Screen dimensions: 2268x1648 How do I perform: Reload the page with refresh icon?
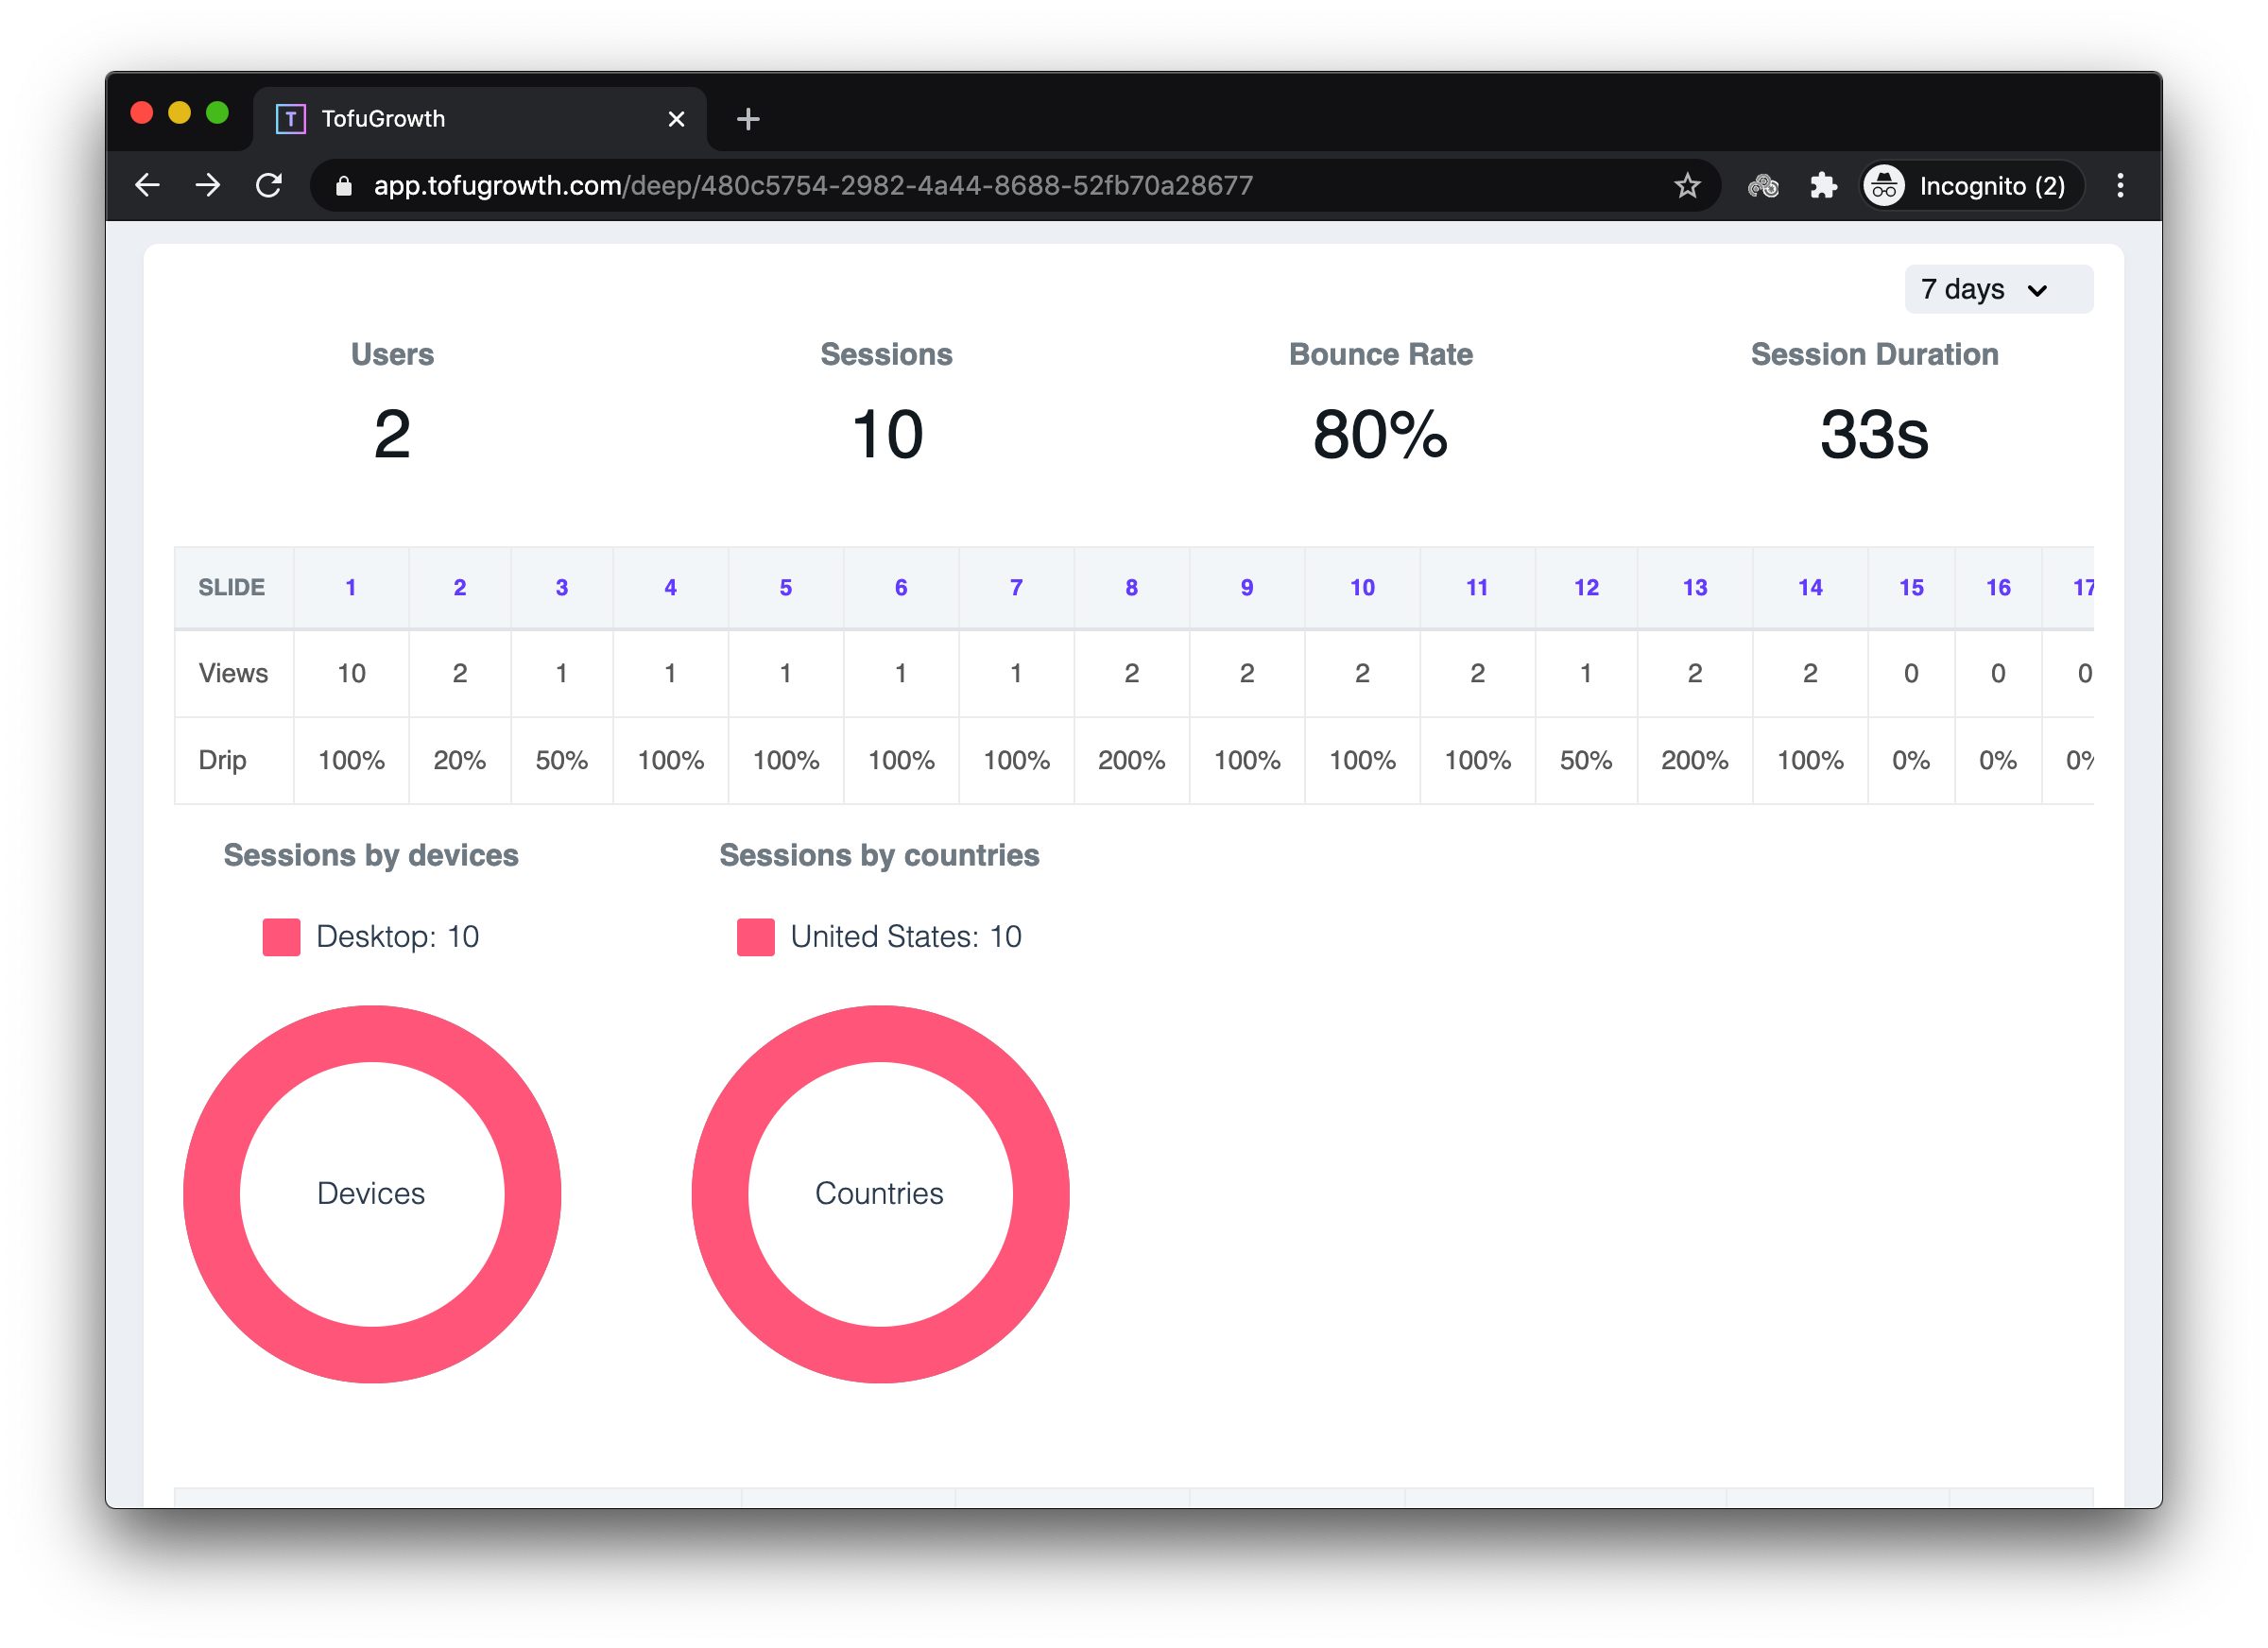269,186
